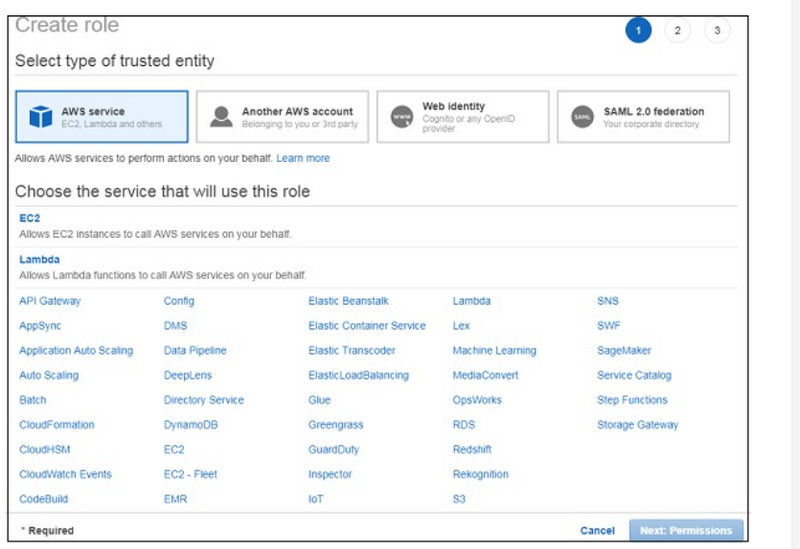Select API Gateway from service list
This screenshot has height=549, width=800.
[49, 301]
